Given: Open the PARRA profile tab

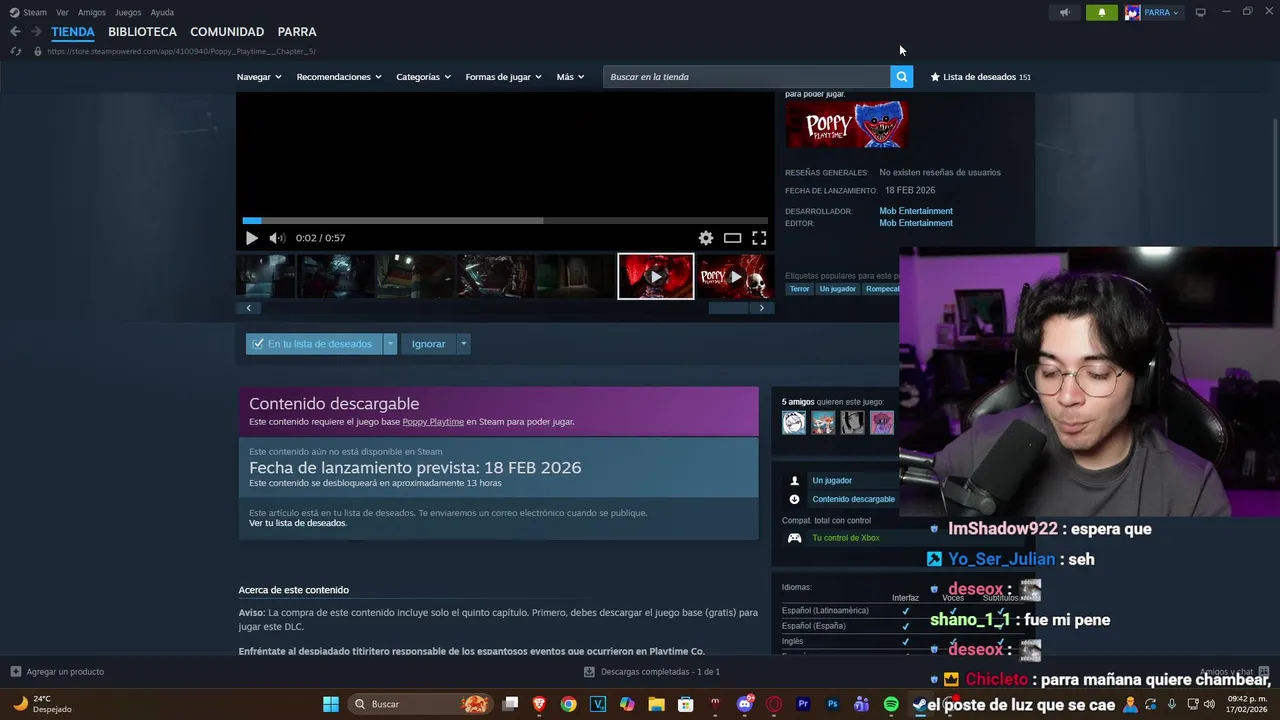Looking at the screenshot, I should pos(297,32).
